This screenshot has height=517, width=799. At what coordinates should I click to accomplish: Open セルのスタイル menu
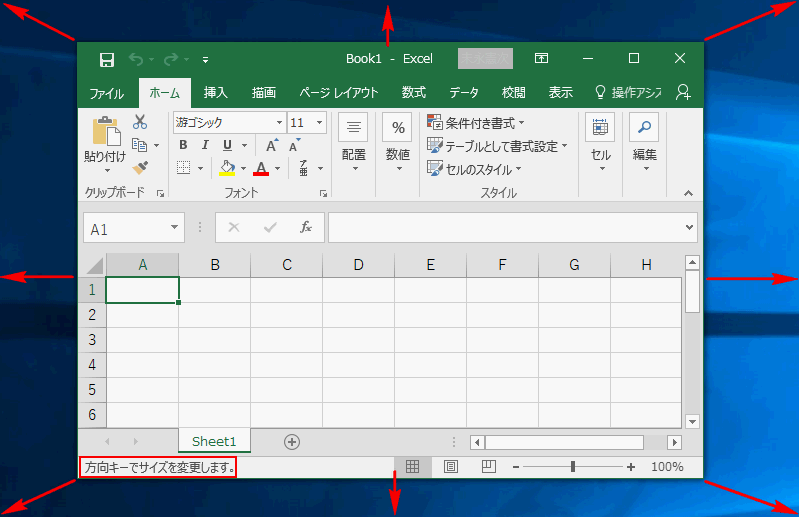[x=474, y=169]
